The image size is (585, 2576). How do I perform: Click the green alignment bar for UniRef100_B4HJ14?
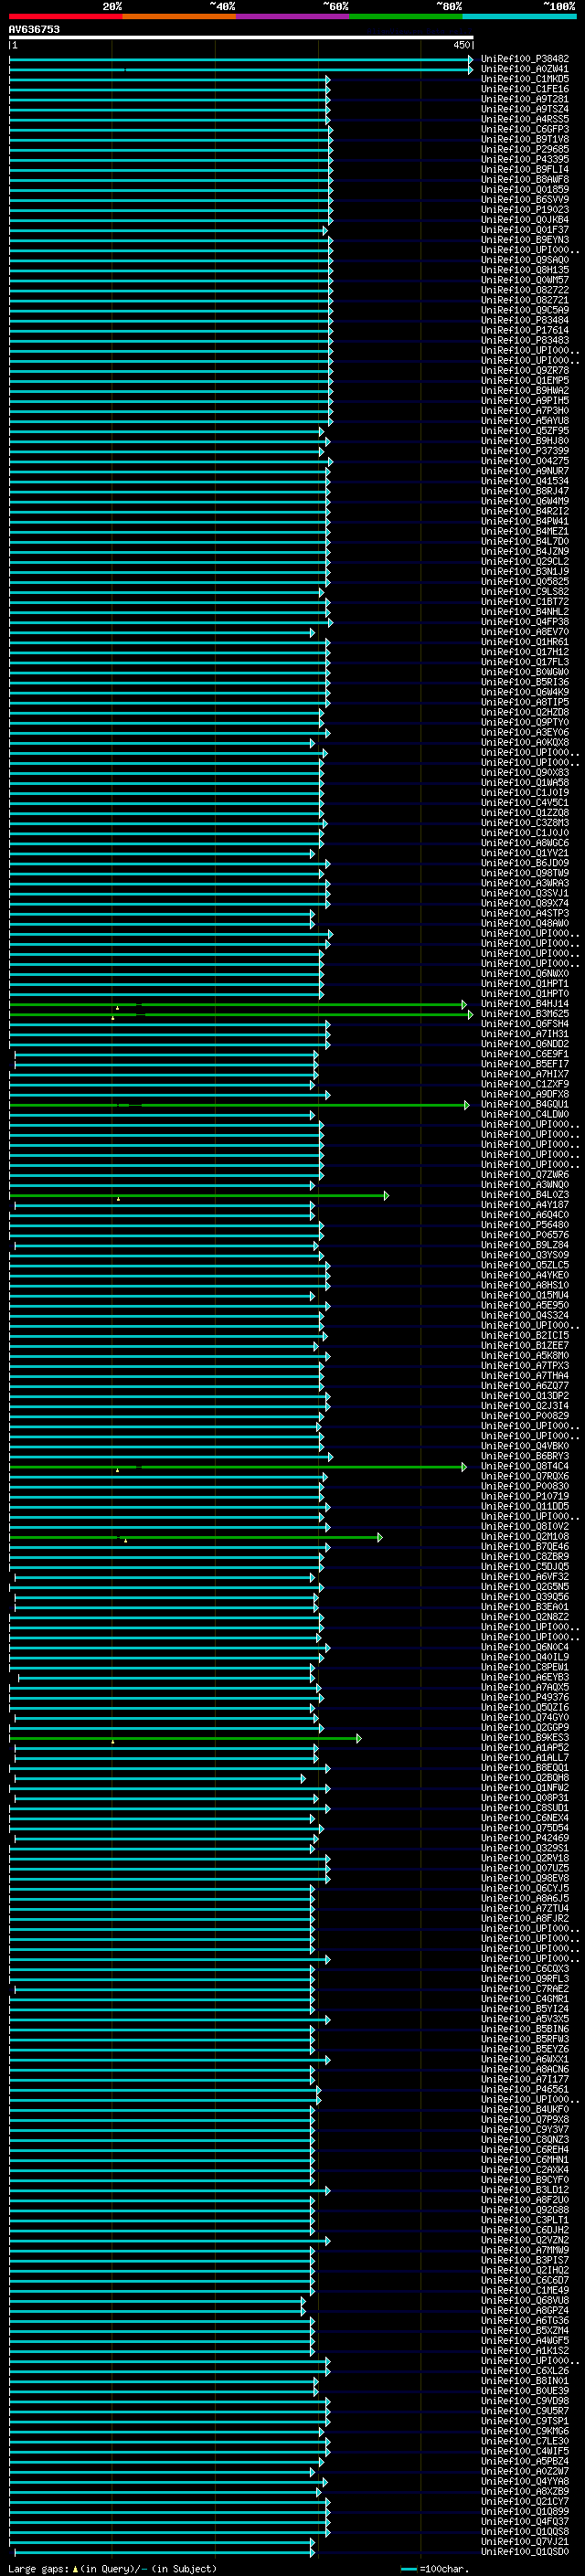point(238,1004)
